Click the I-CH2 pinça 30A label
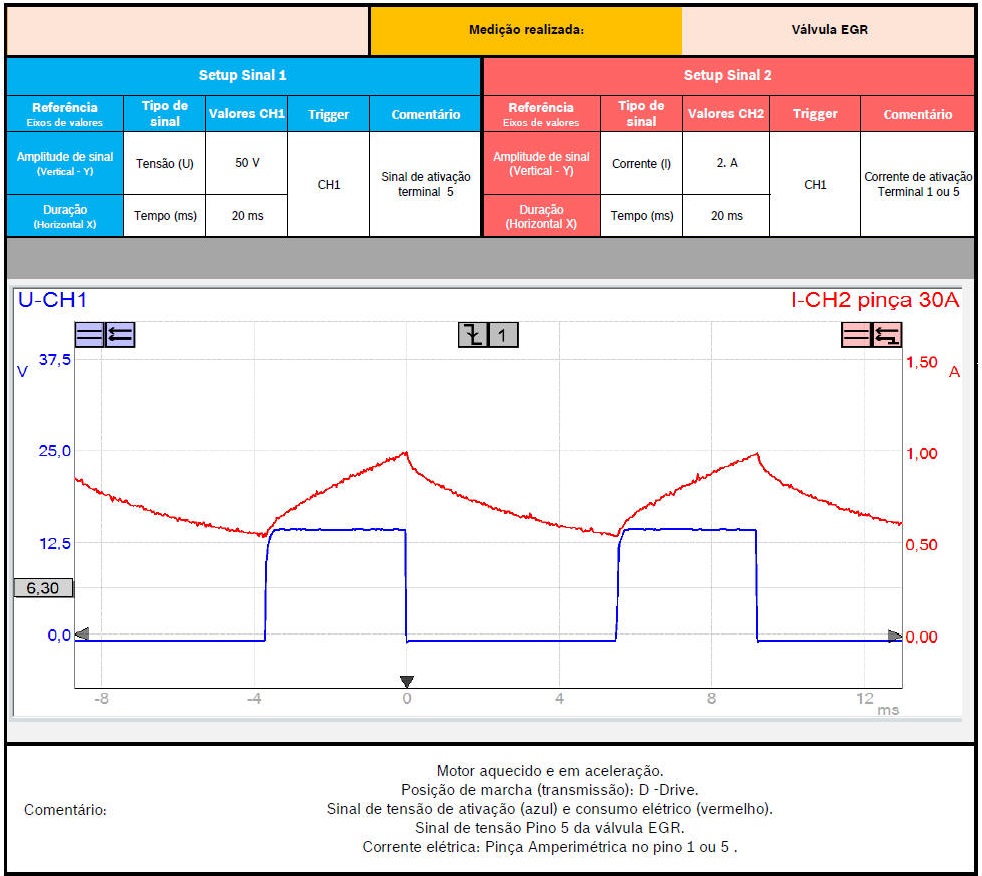 [875, 300]
